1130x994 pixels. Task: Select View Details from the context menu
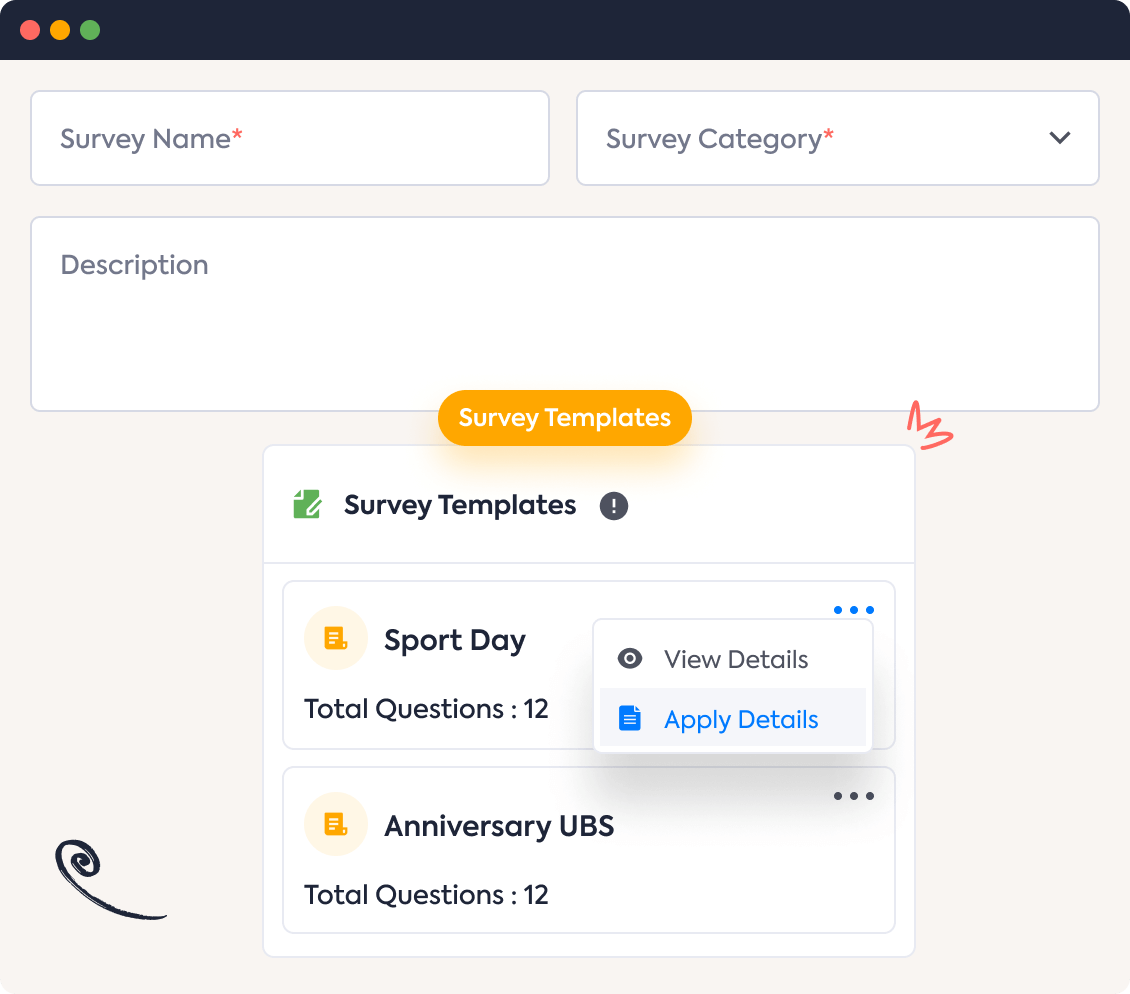pos(736,658)
